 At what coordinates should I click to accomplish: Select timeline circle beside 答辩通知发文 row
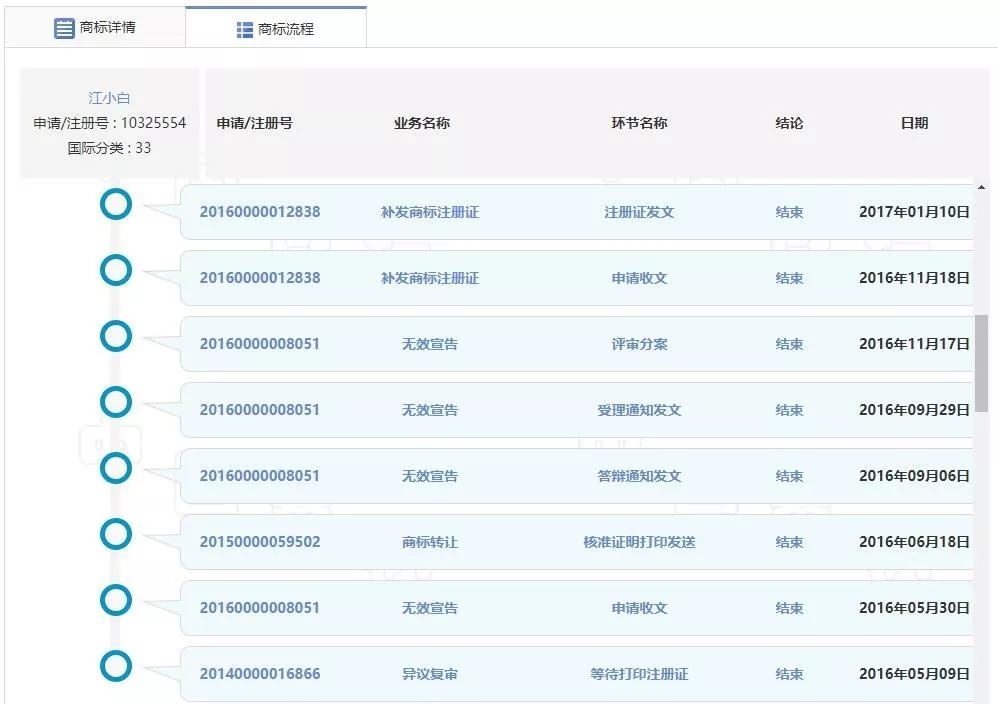click(116, 468)
